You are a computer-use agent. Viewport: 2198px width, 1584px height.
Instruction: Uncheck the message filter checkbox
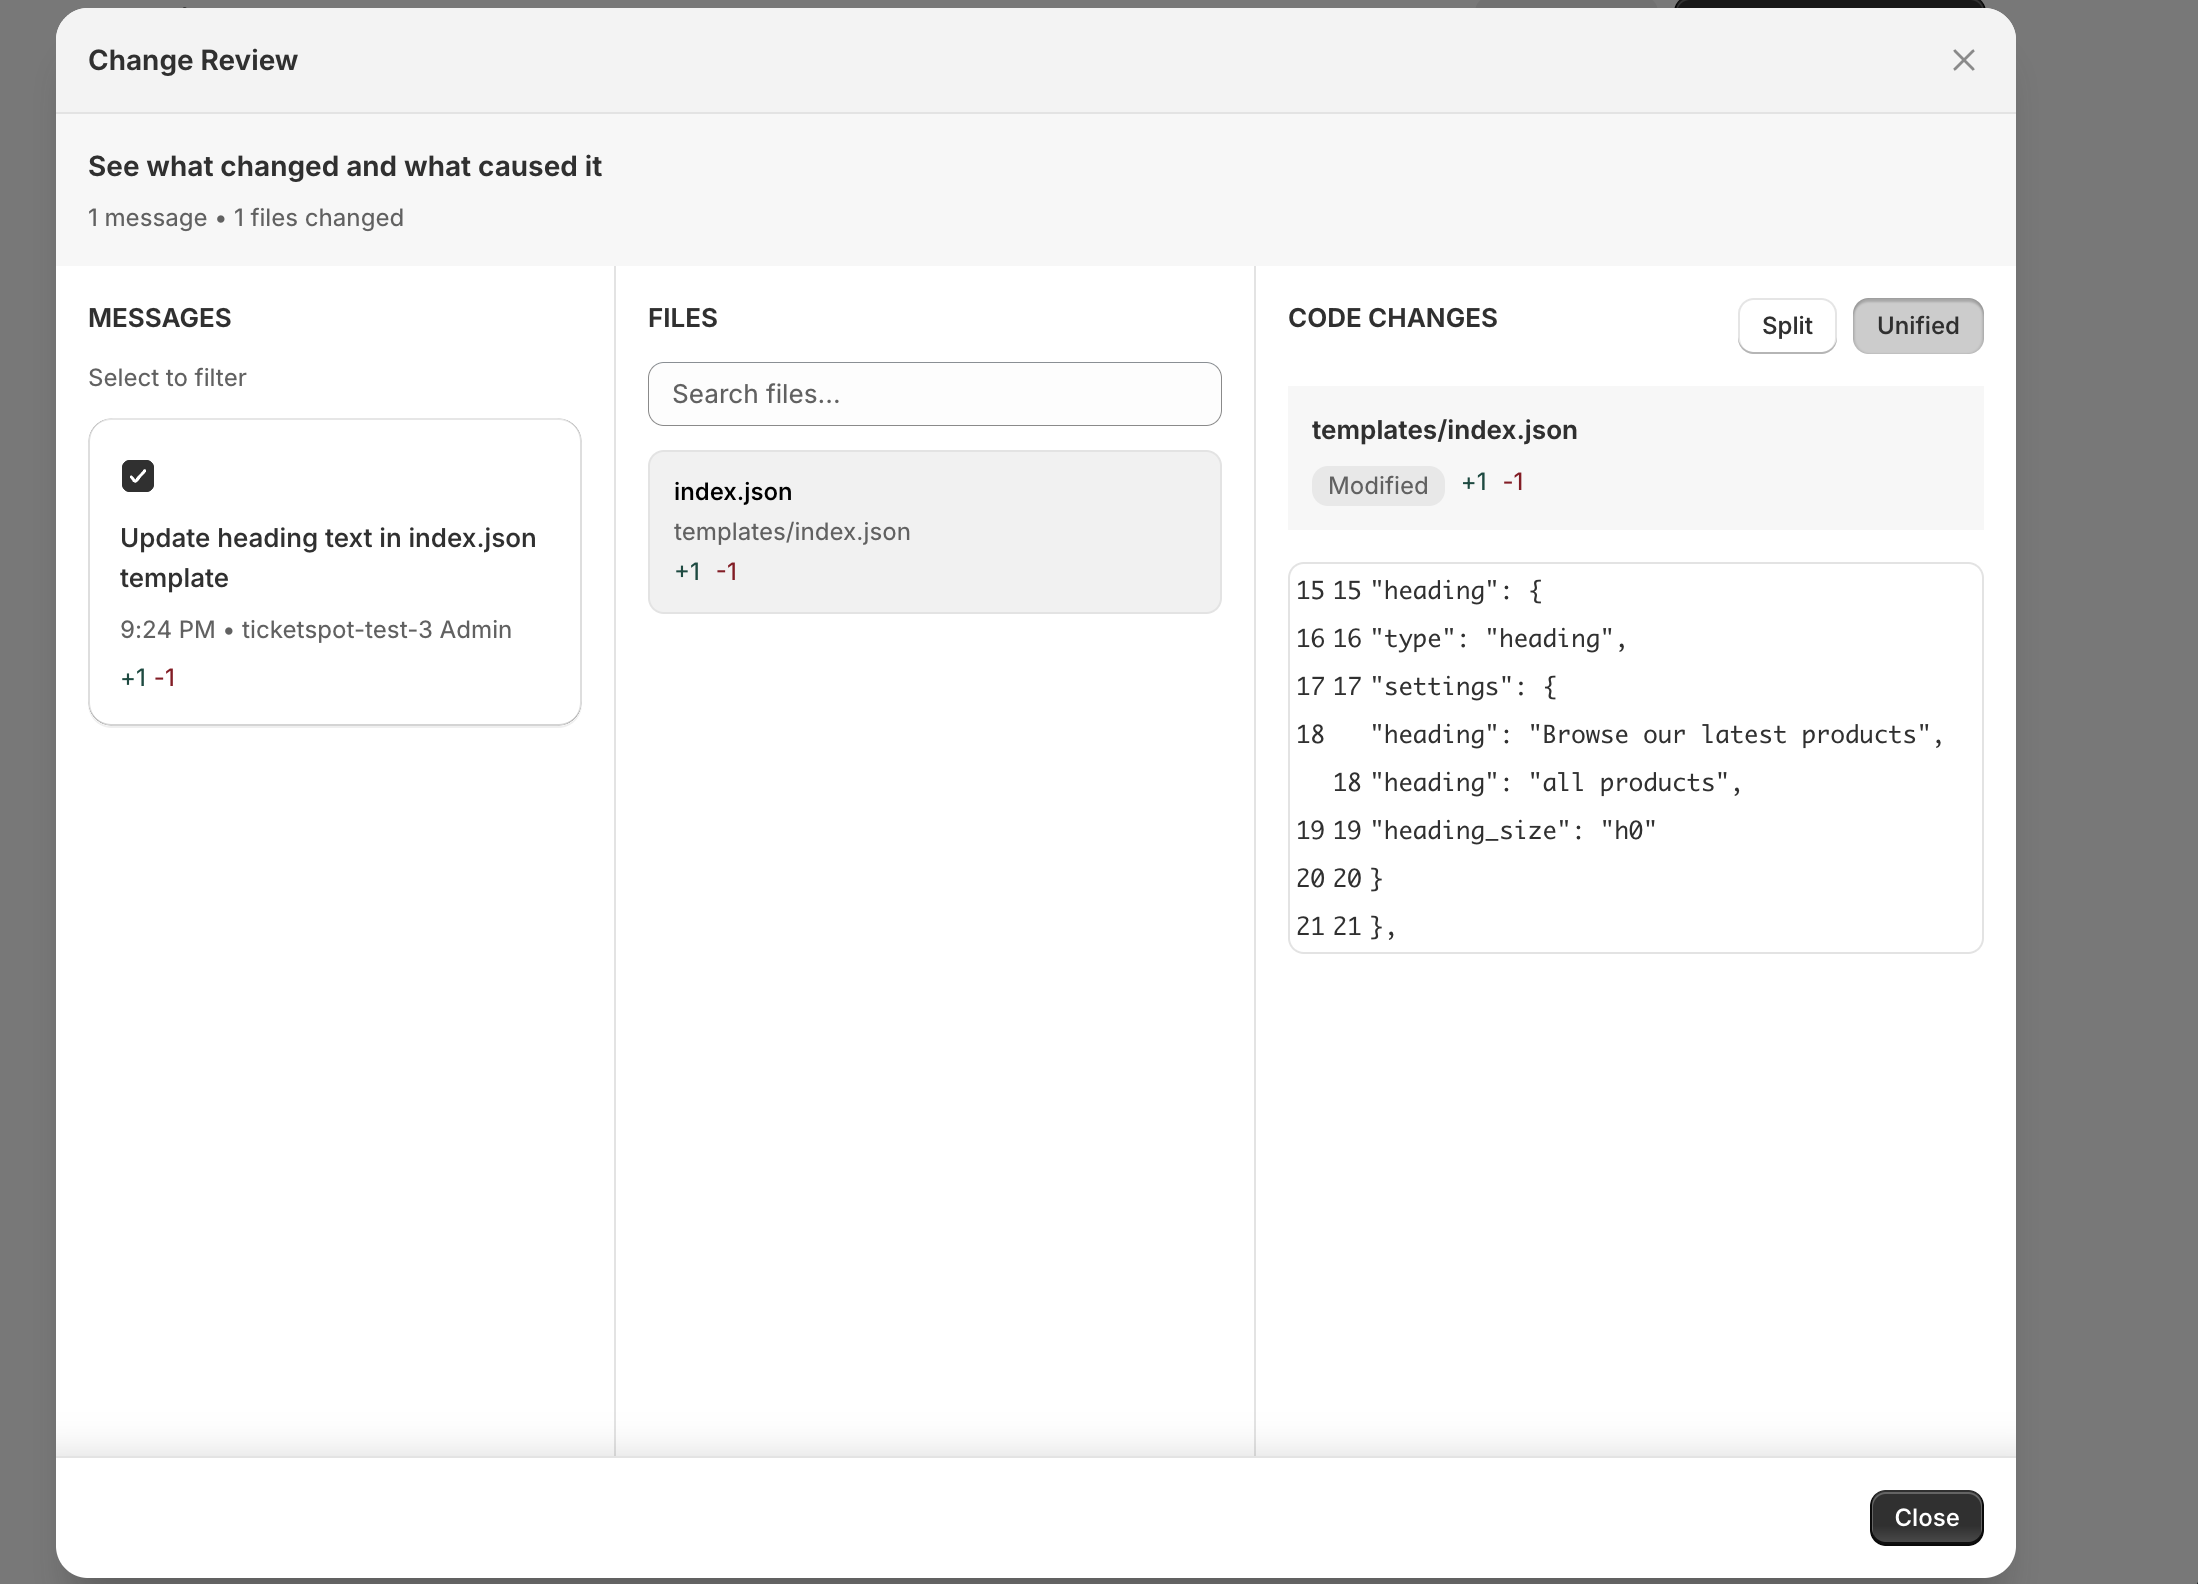coord(138,476)
